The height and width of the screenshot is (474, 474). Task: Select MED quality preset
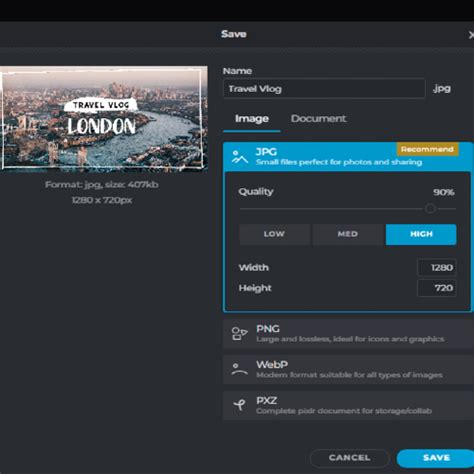(348, 234)
